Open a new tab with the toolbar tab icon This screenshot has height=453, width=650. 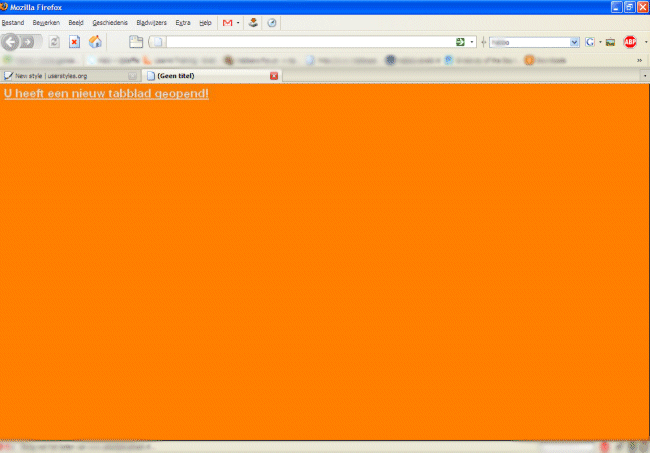pos(136,42)
